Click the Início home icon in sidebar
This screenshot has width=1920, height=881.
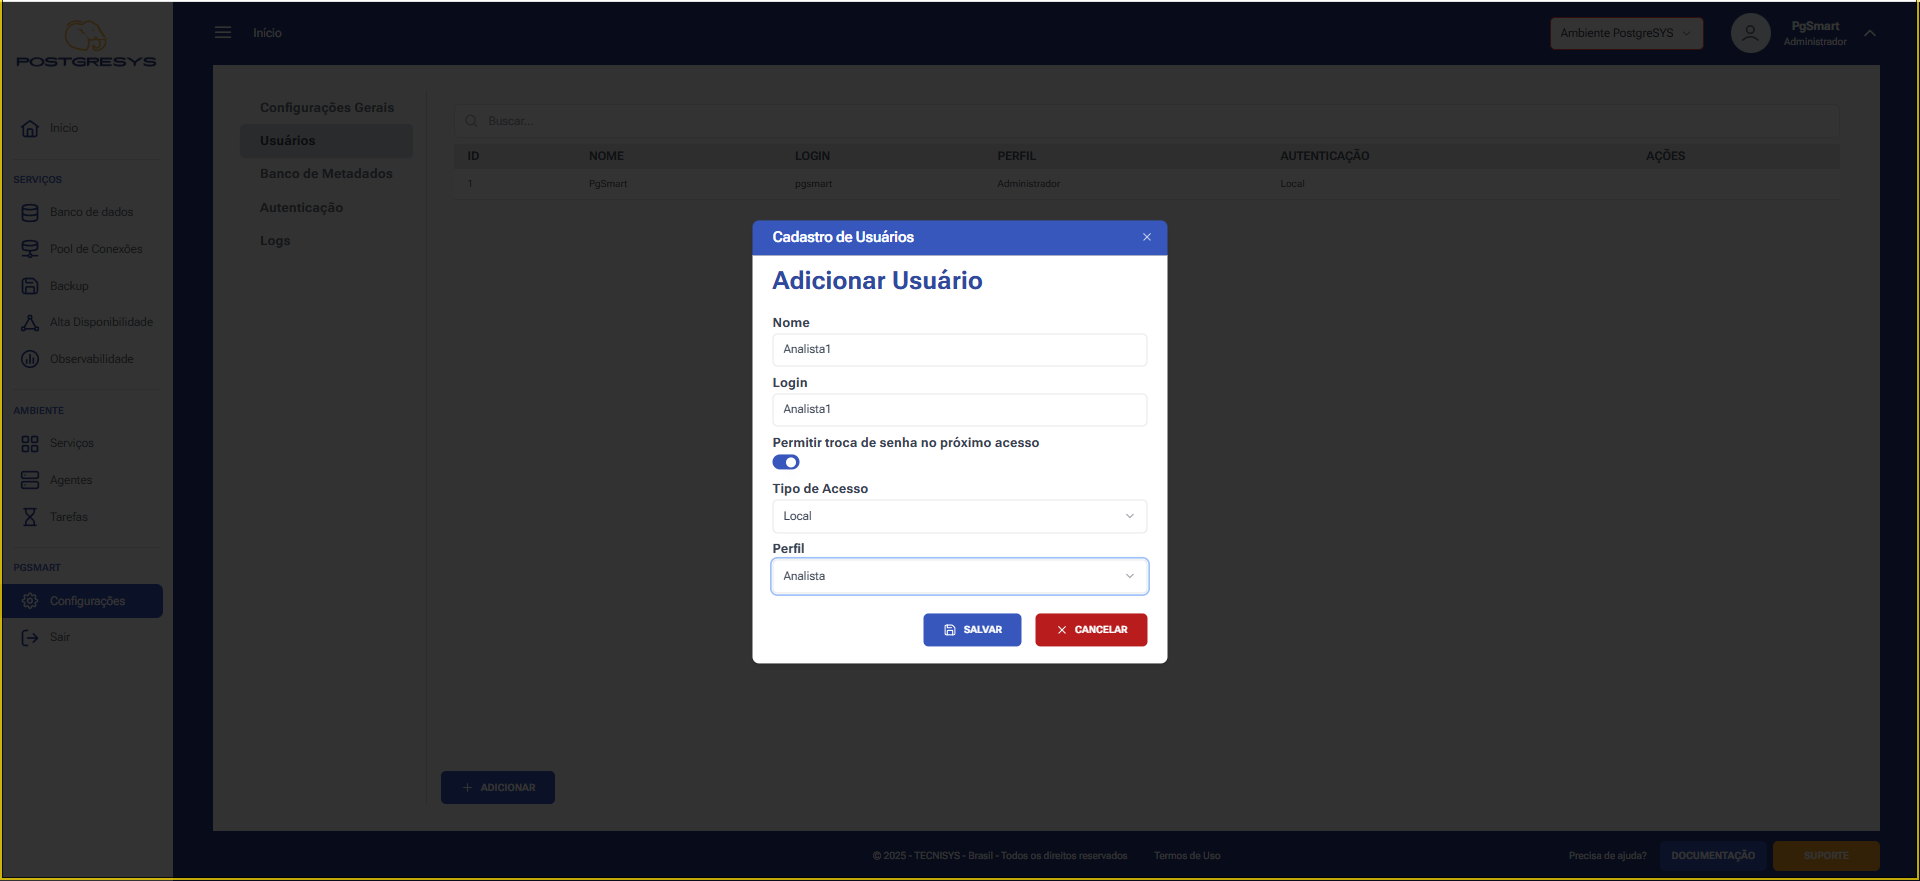(30, 128)
